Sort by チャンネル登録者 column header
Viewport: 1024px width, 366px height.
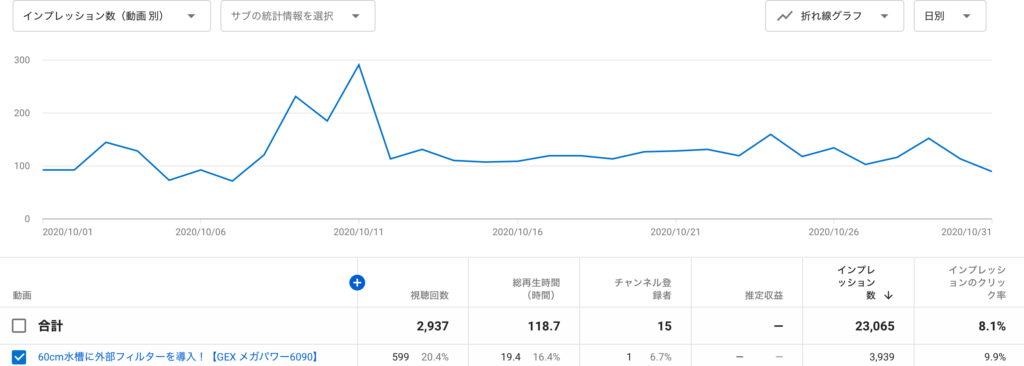[643, 289]
